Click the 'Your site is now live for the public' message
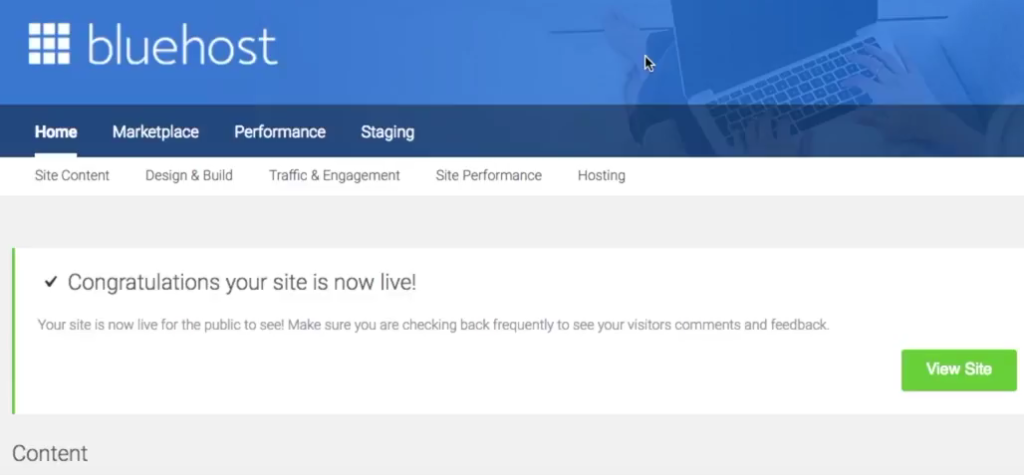 tap(433, 325)
